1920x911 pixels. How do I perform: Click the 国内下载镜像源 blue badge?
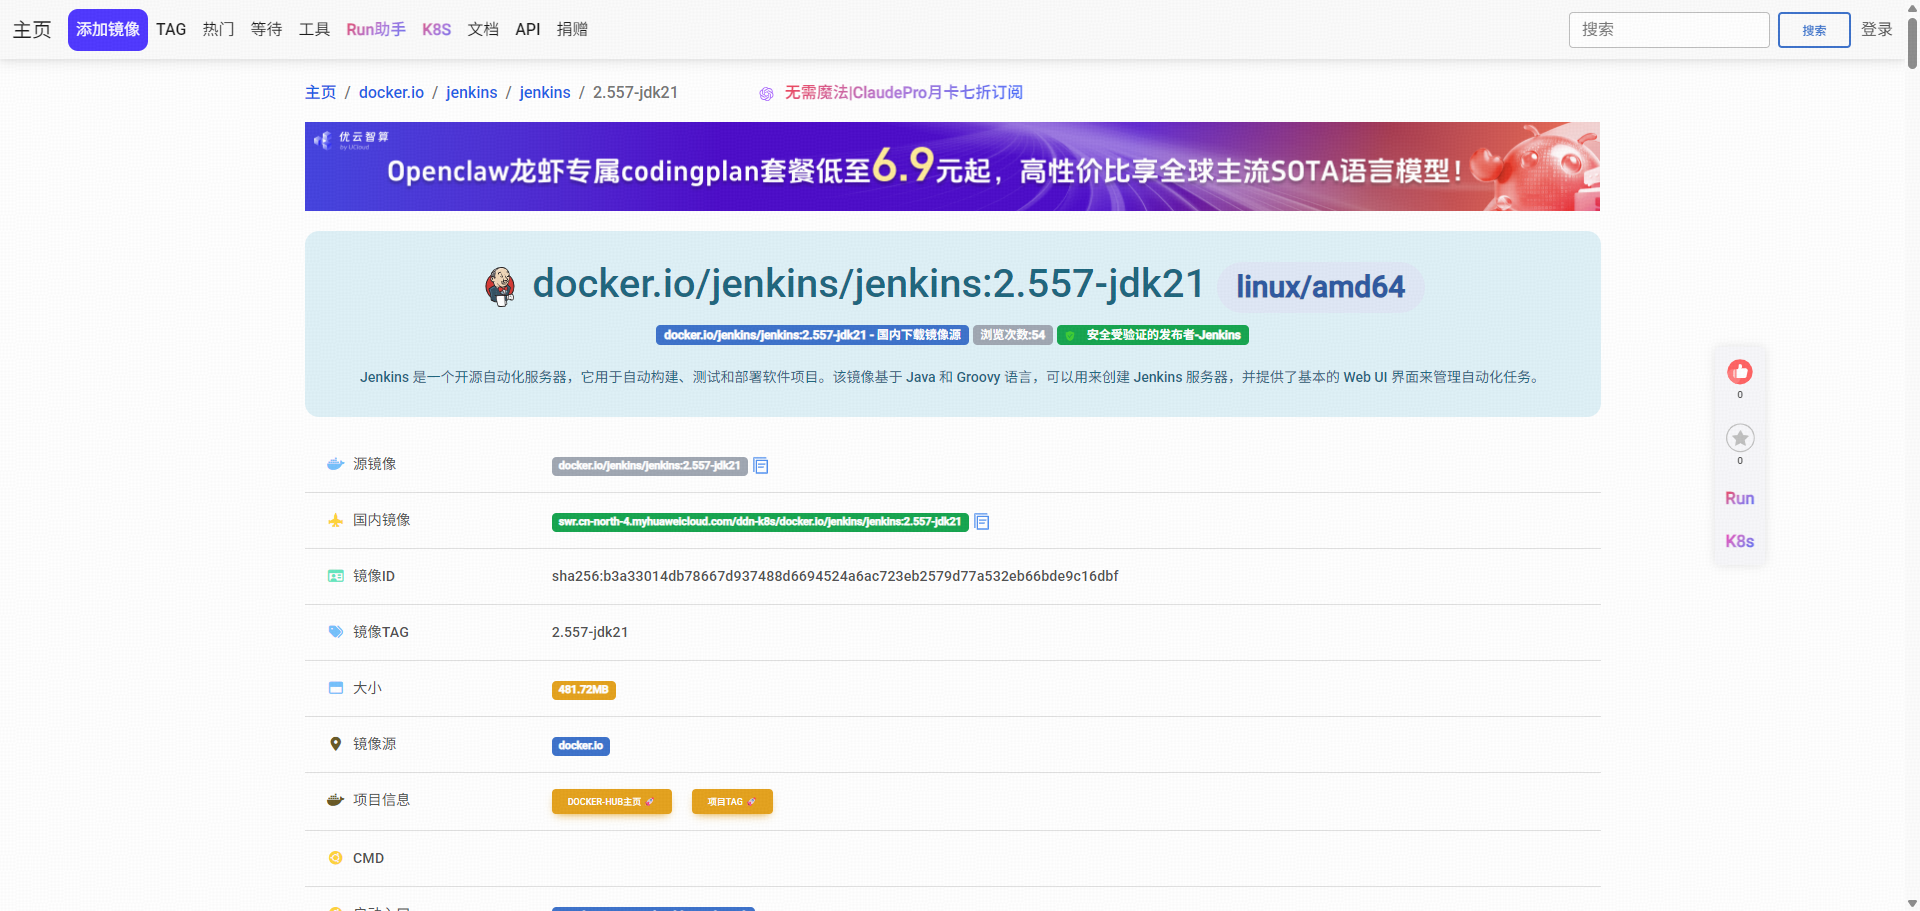click(x=812, y=335)
